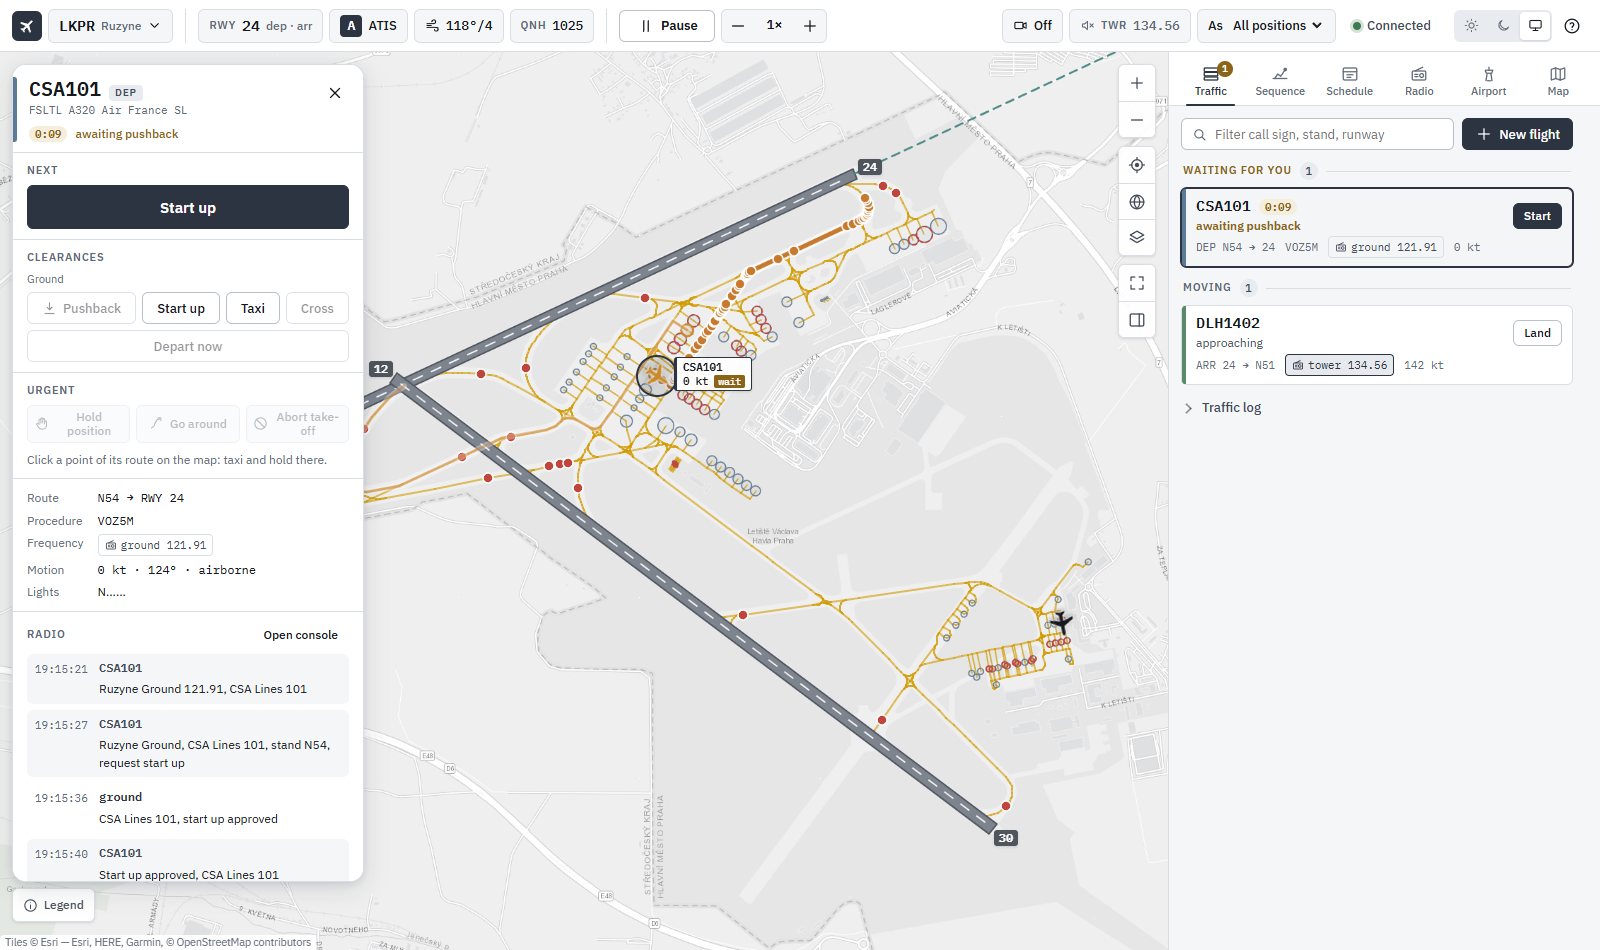Switch to the Traffic tab

[1211, 80]
